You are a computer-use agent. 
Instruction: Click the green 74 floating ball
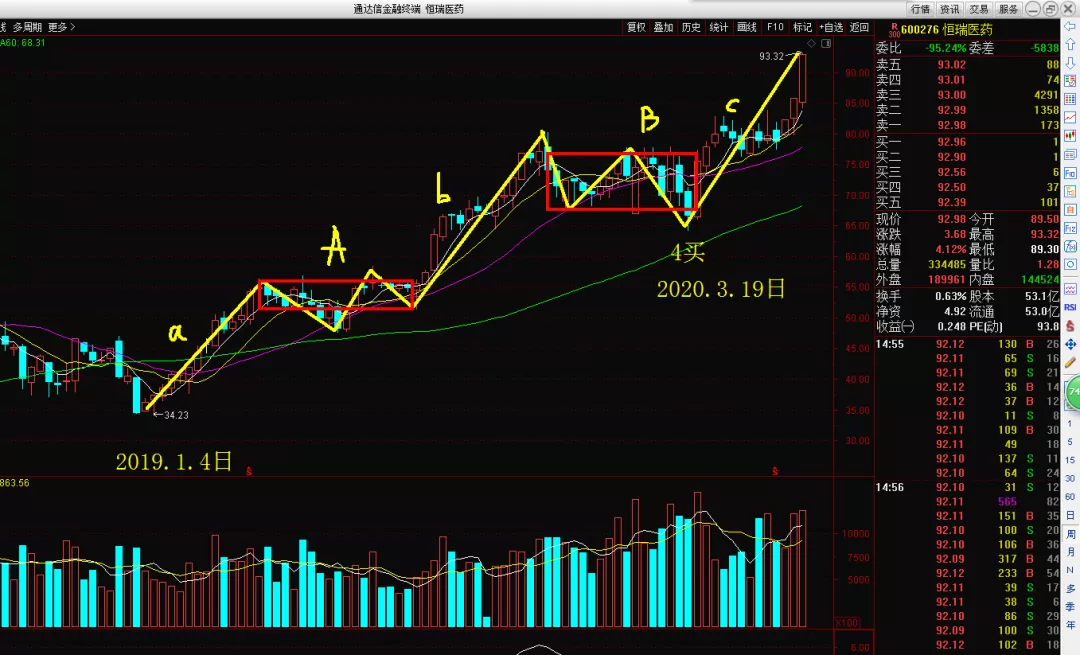pyautogui.click(x=1073, y=392)
